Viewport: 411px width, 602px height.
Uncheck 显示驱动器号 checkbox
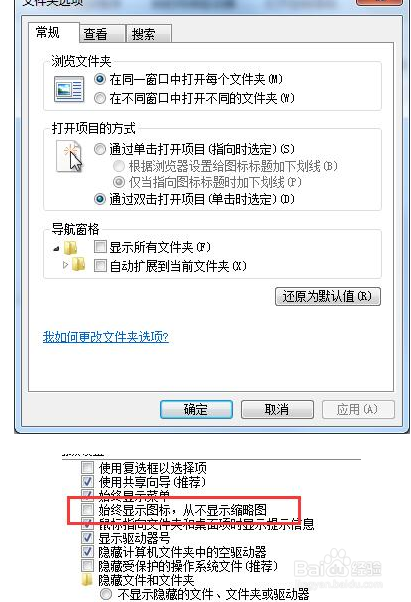[x=87, y=538]
